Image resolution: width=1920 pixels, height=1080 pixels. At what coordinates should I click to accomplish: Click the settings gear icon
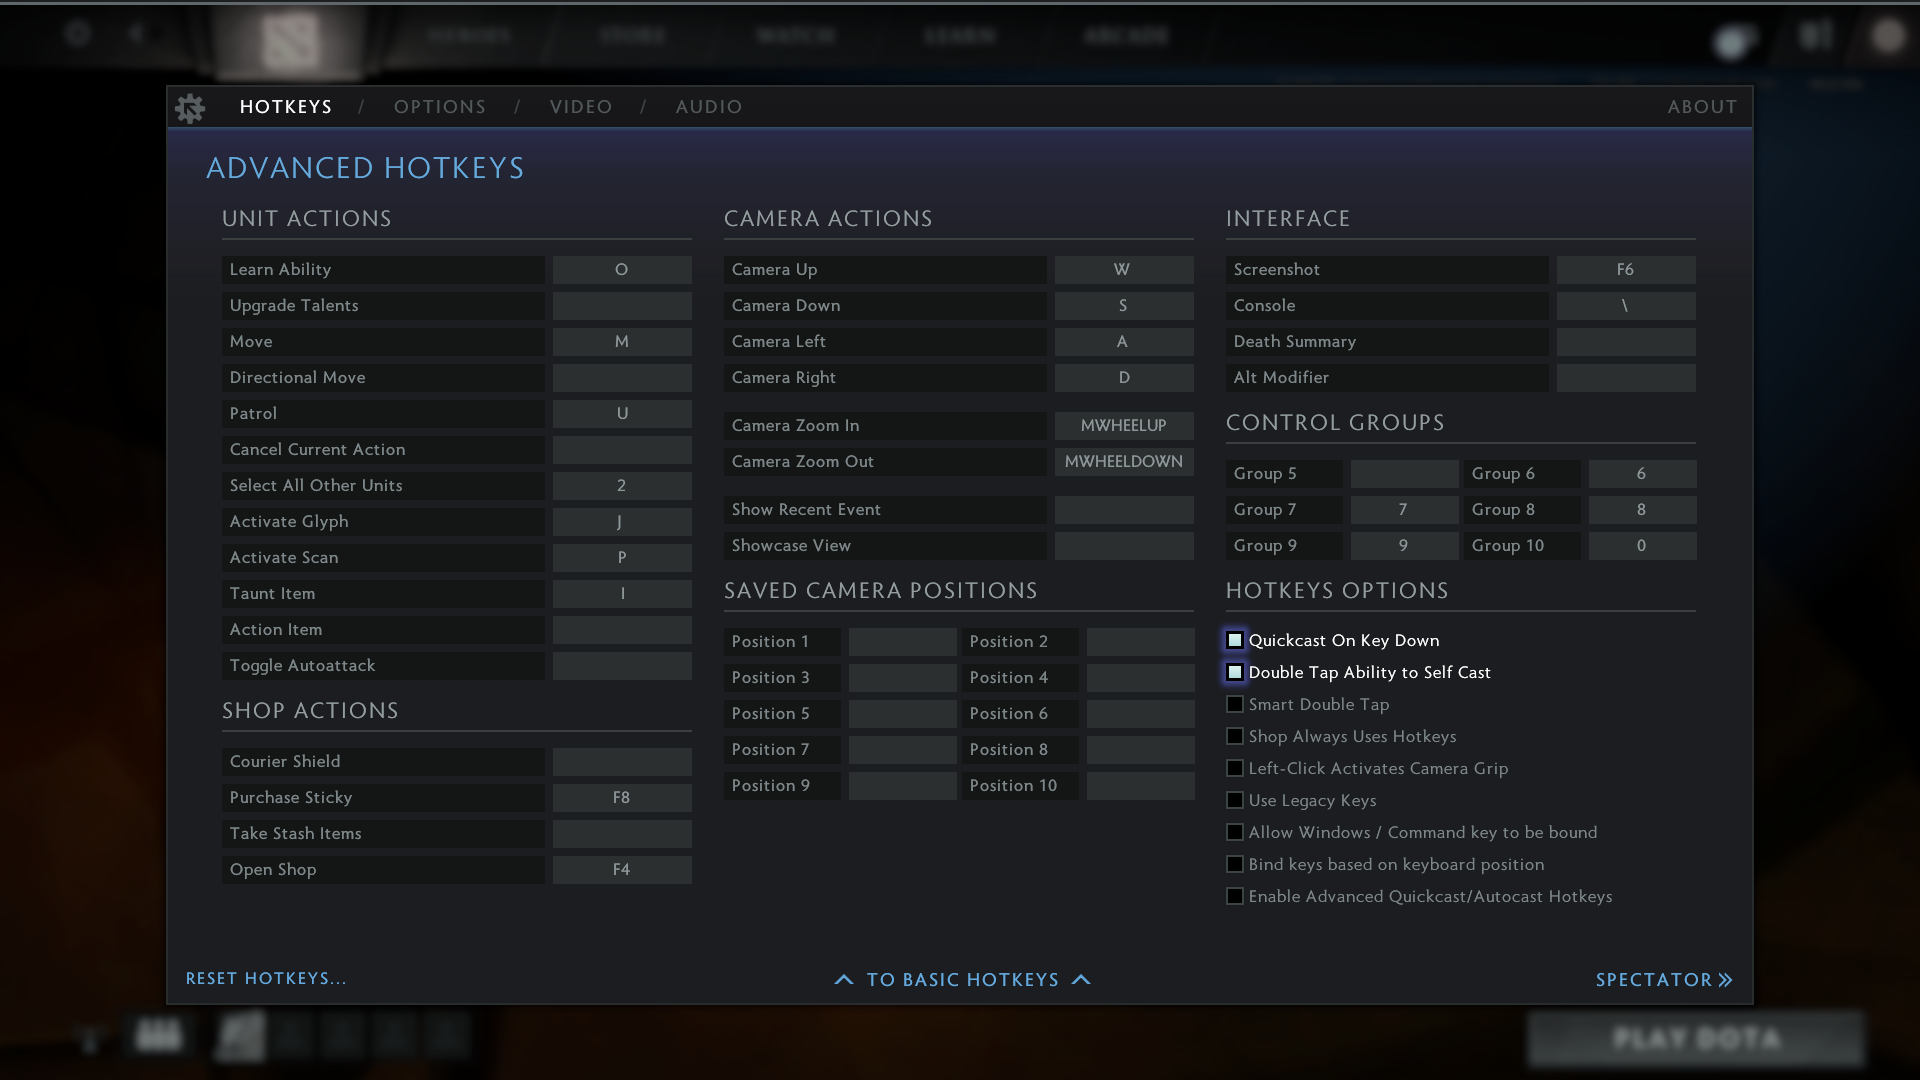[x=190, y=107]
